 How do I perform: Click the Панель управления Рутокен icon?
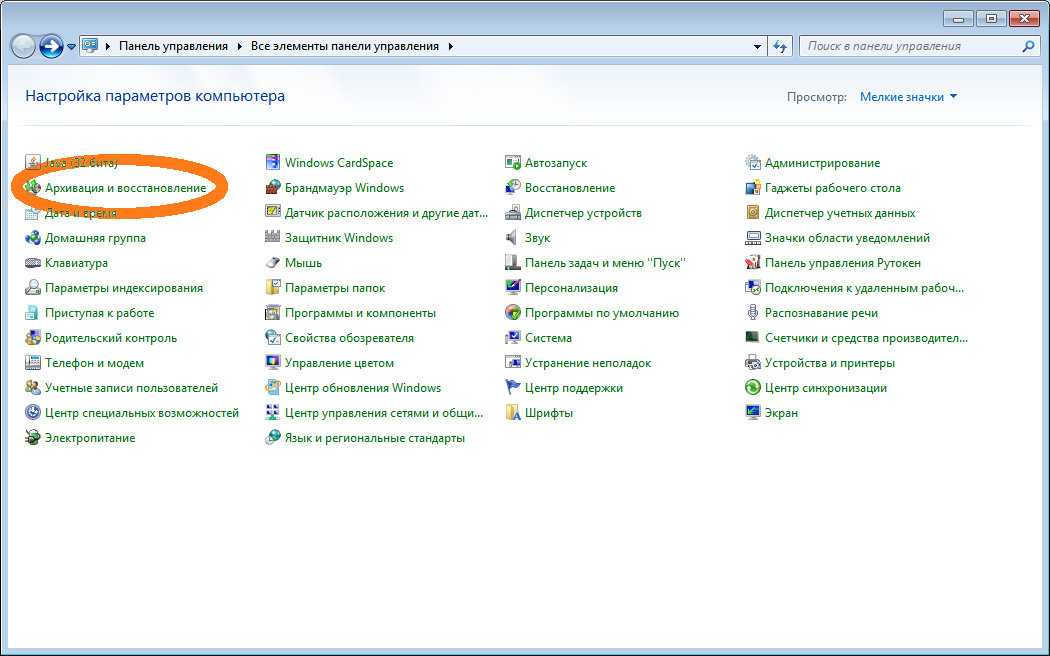point(753,263)
